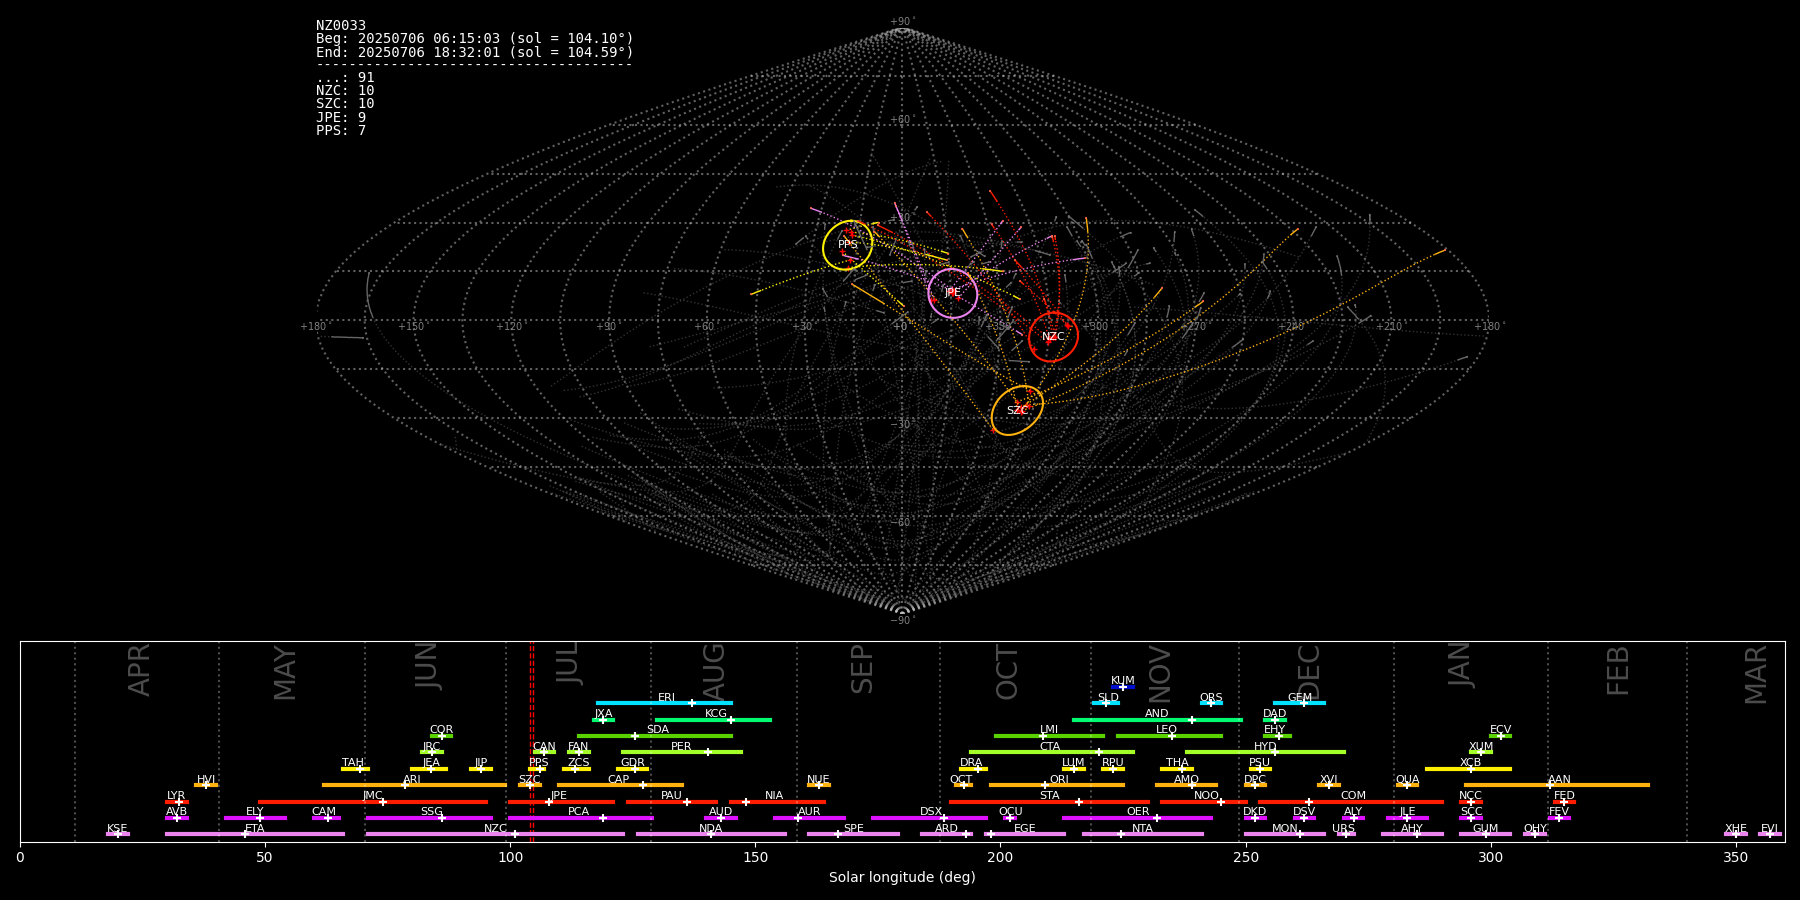This screenshot has height=900, width=1800.
Task: Click the KSE shower label on timeline
Action: [x=117, y=829]
